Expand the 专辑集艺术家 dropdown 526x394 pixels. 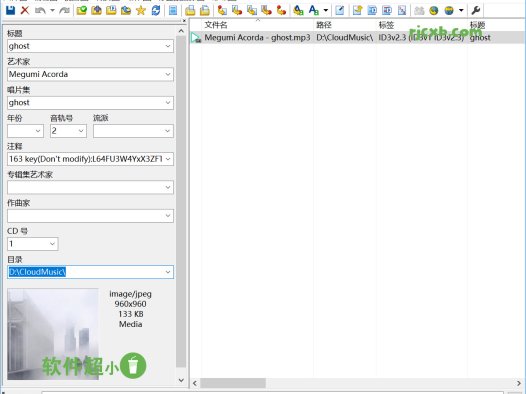[168, 187]
